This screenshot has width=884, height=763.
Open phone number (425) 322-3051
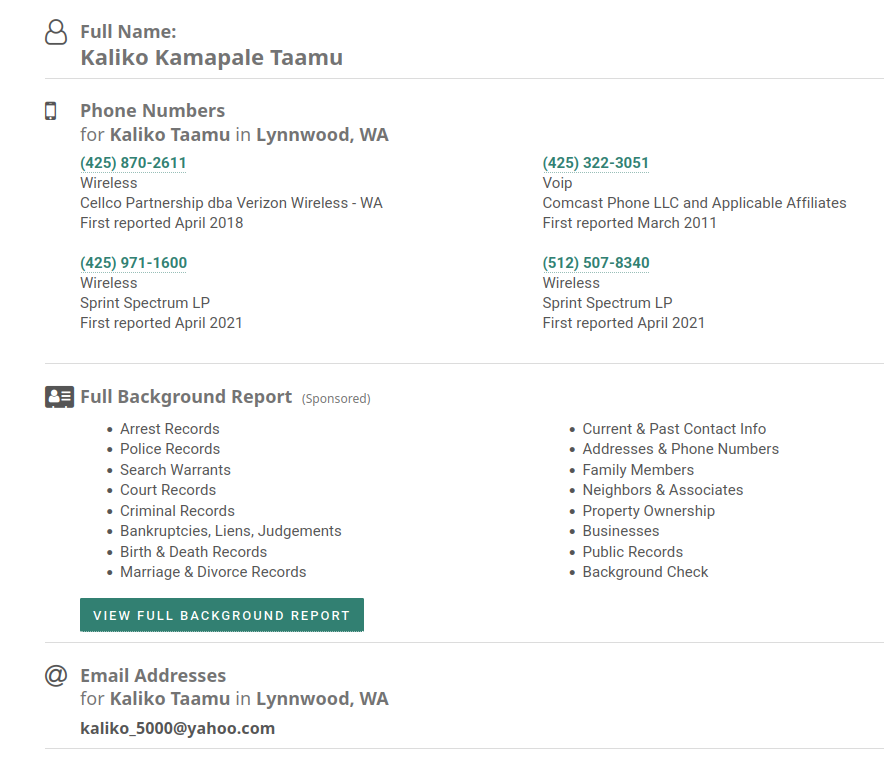tap(595, 163)
